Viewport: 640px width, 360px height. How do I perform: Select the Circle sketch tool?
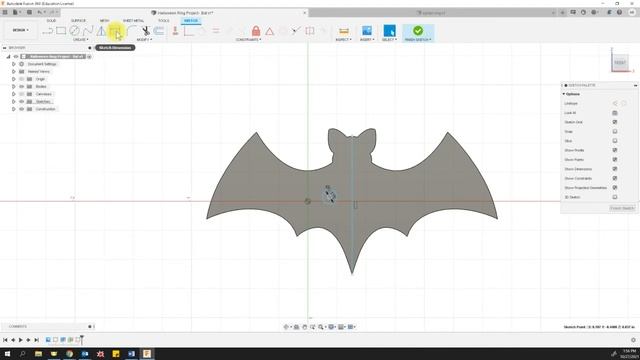pyautogui.click(x=74, y=31)
